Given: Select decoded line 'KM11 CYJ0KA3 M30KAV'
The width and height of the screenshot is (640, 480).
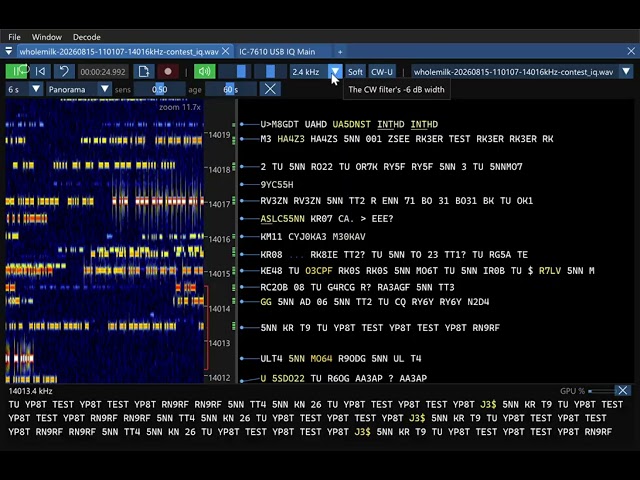Looking at the screenshot, I should 313,236.
